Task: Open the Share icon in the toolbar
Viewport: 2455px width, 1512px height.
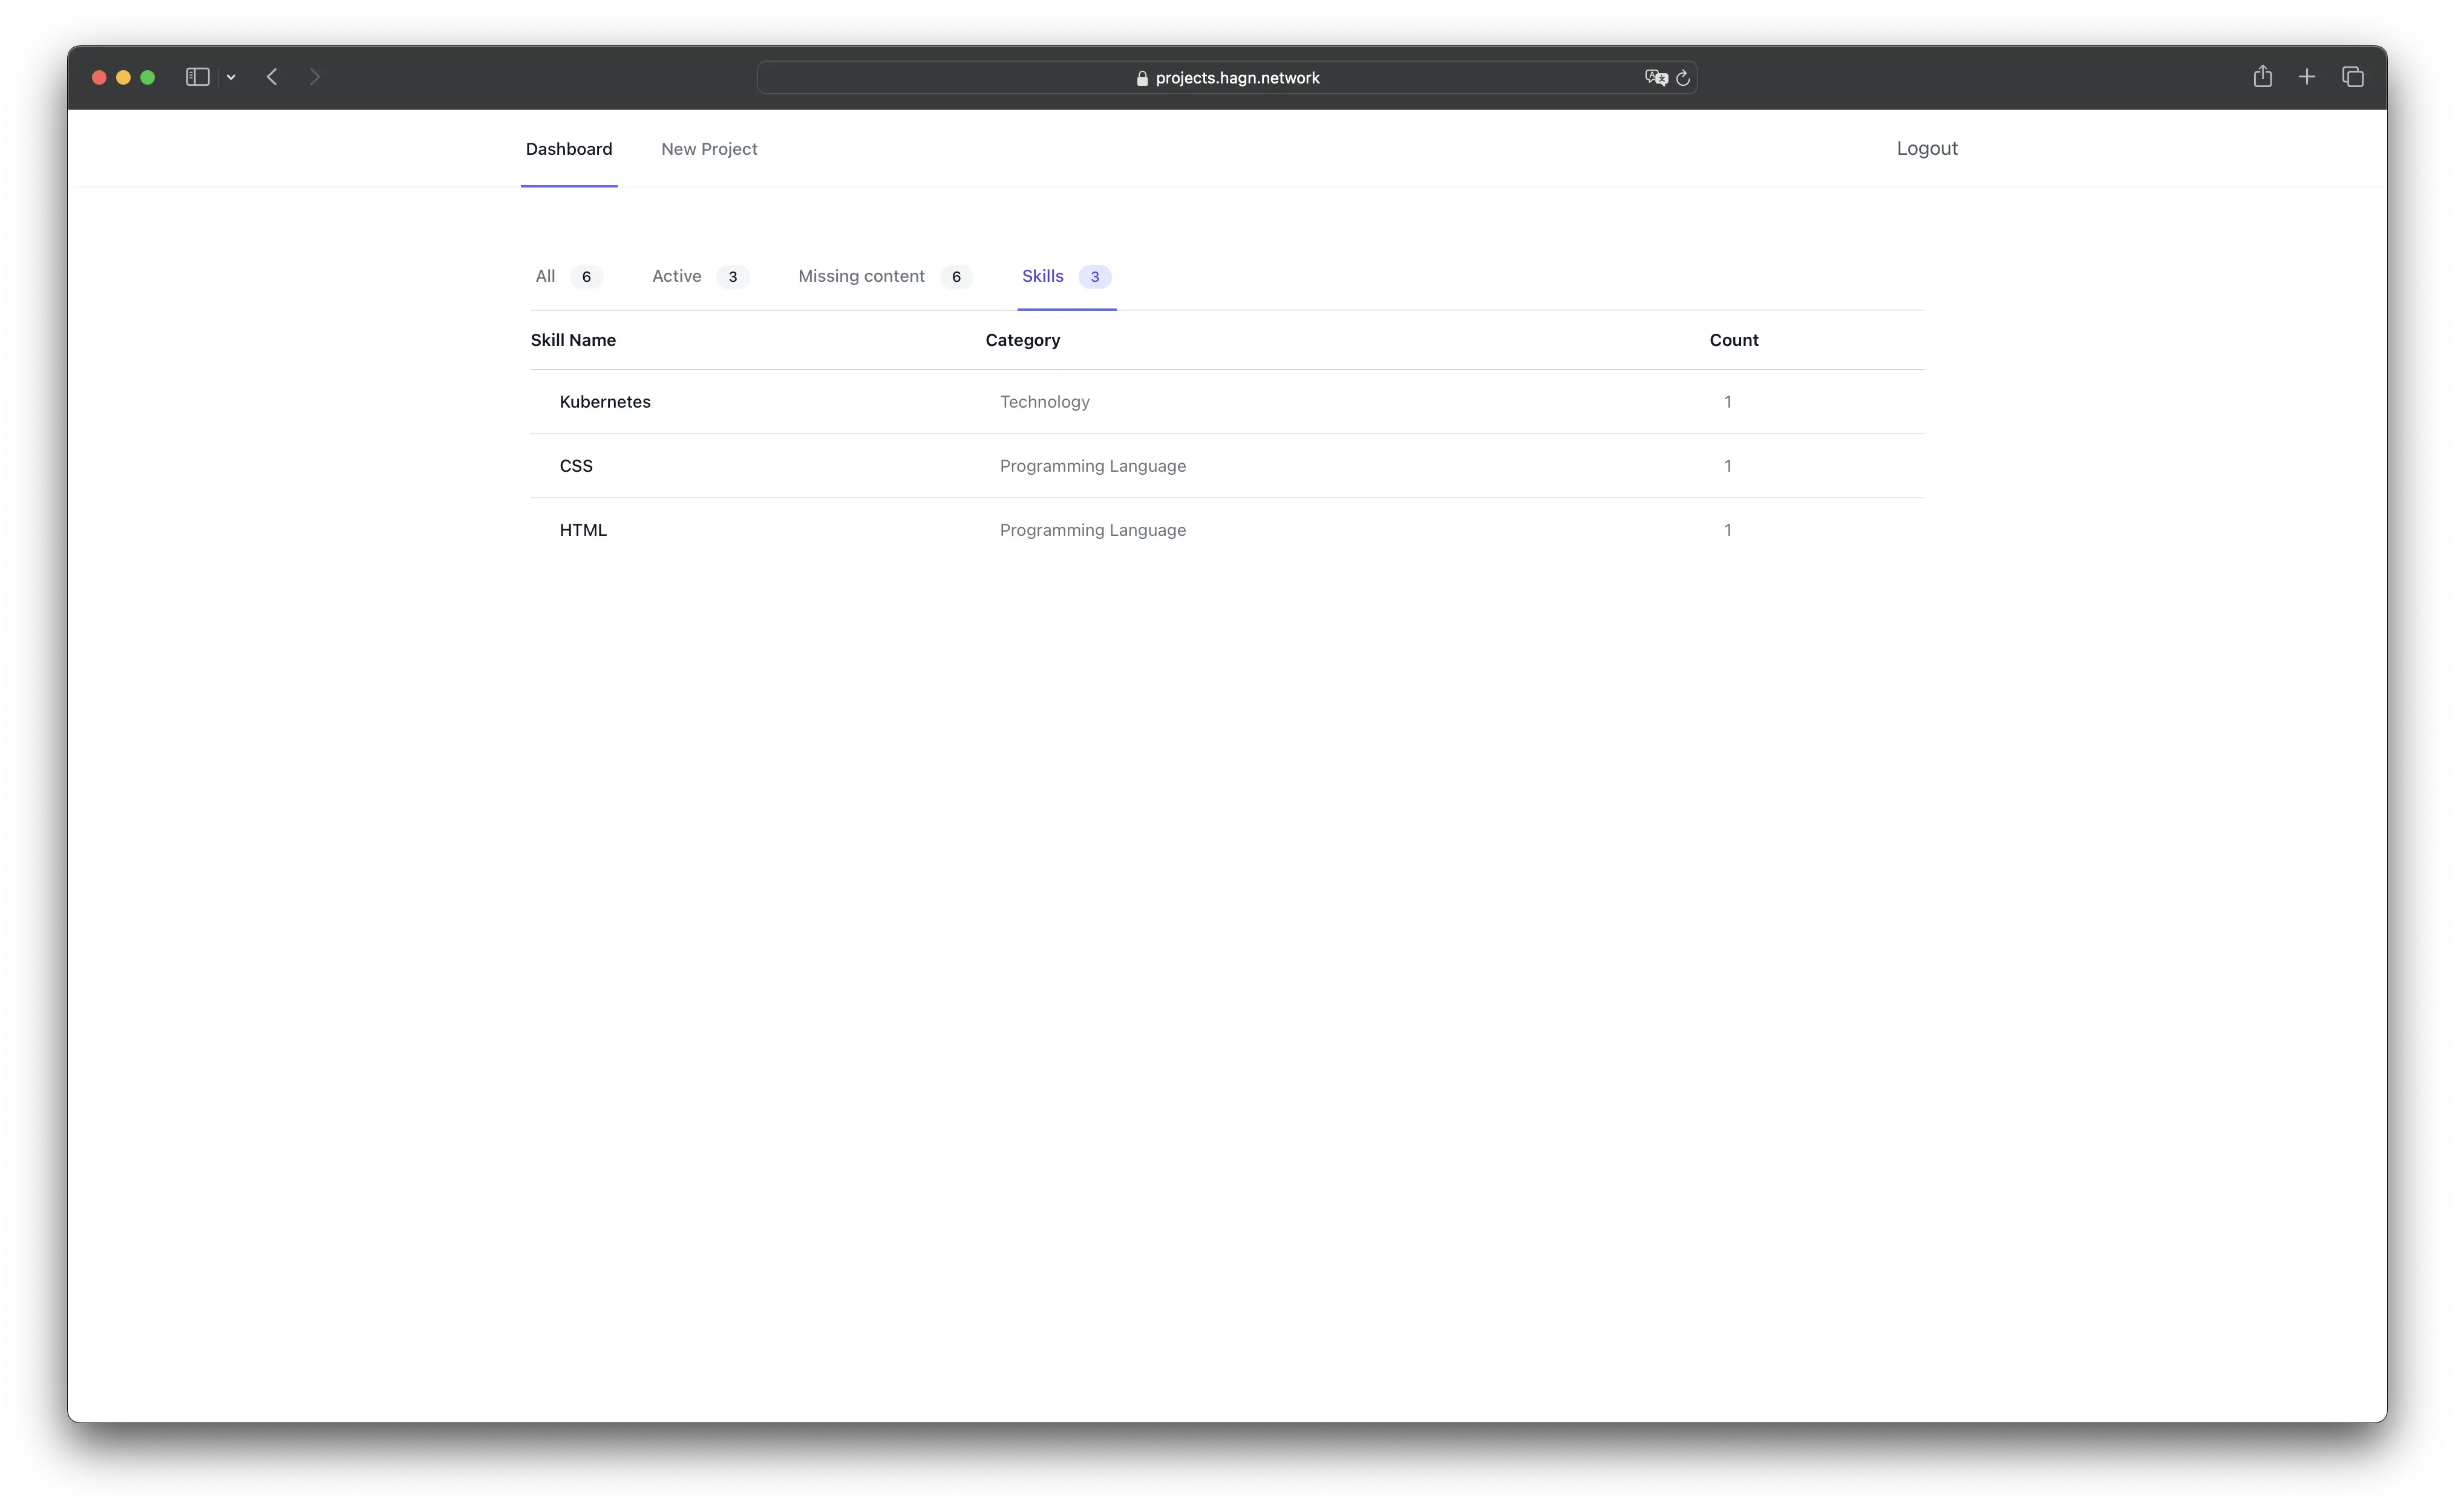Action: pyautogui.click(x=2262, y=77)
